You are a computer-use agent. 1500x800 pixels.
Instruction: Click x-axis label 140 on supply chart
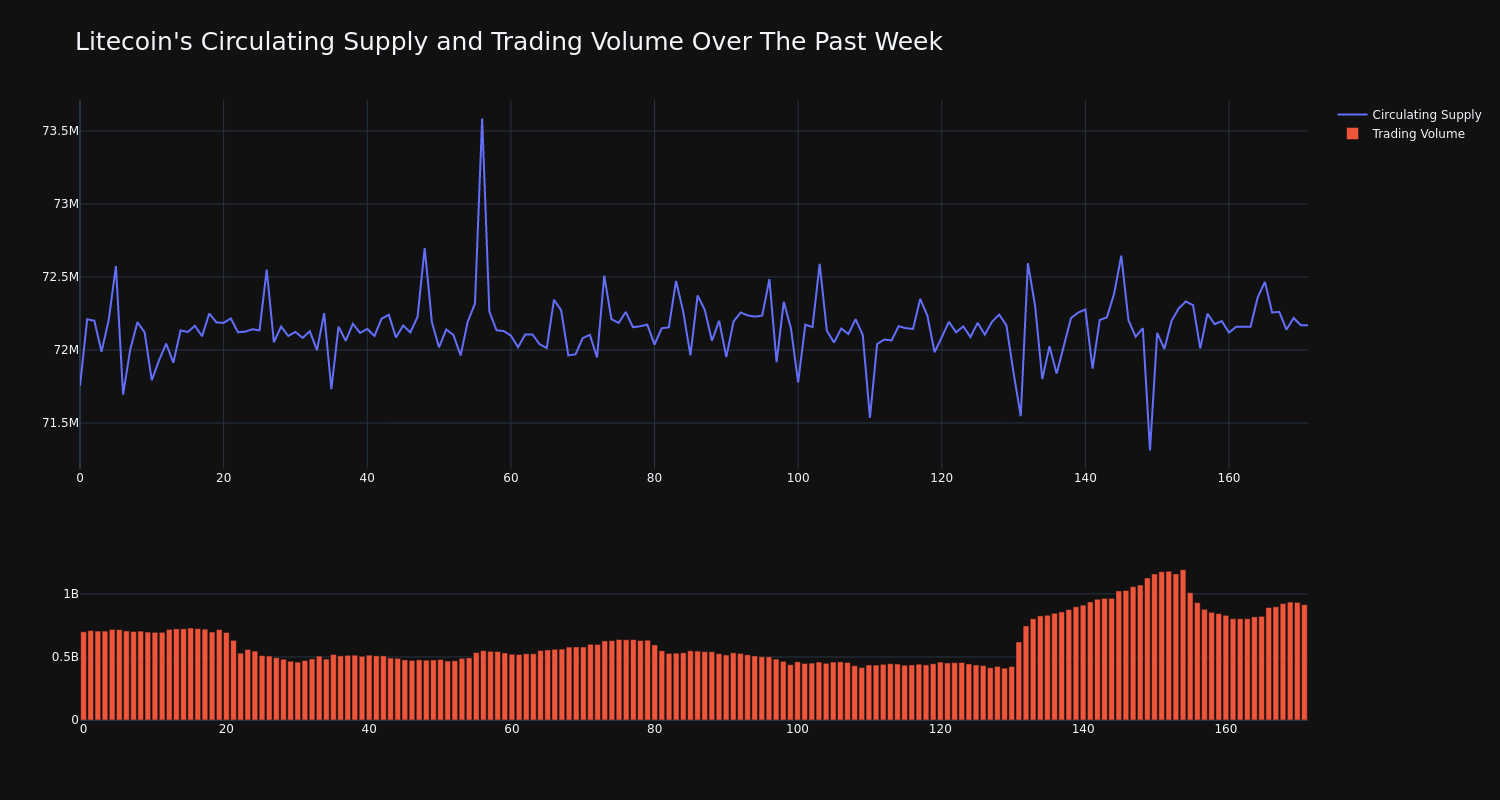(1085, 478)
